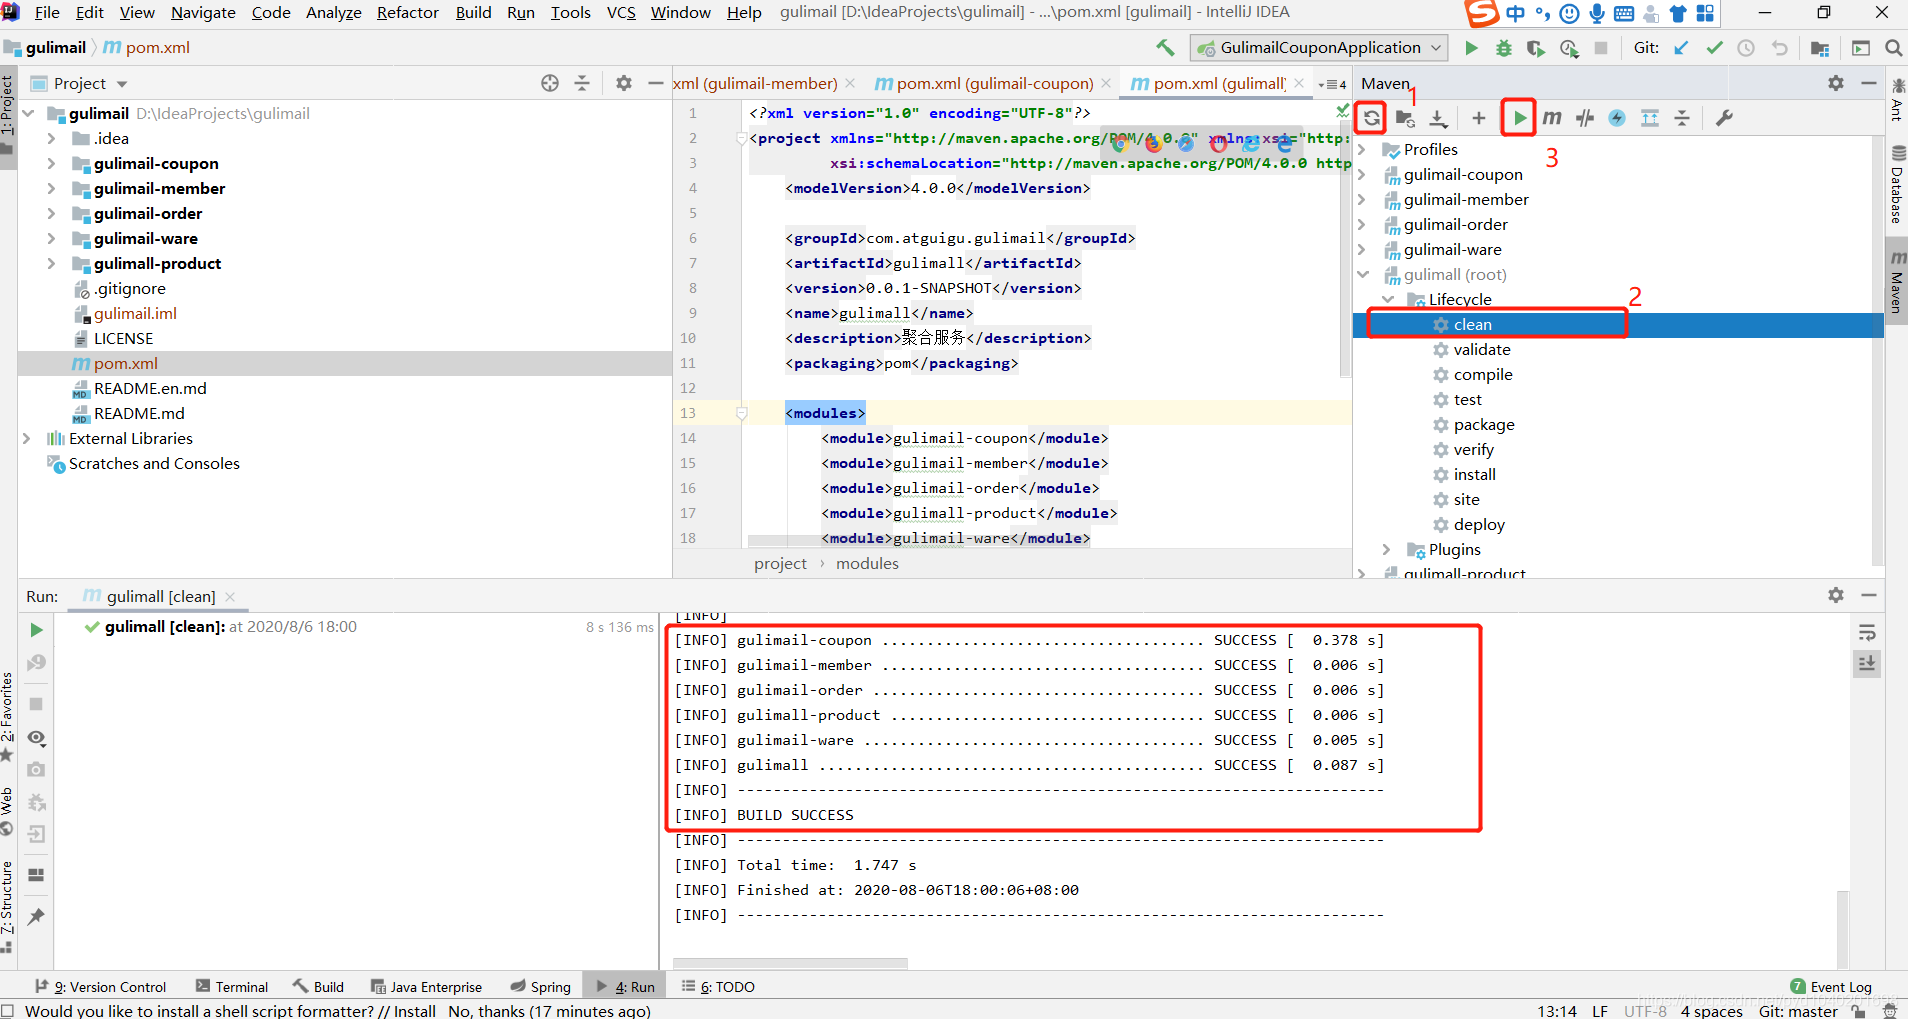Reimport all Maven projects with refresh icon

click(1371, 118)
